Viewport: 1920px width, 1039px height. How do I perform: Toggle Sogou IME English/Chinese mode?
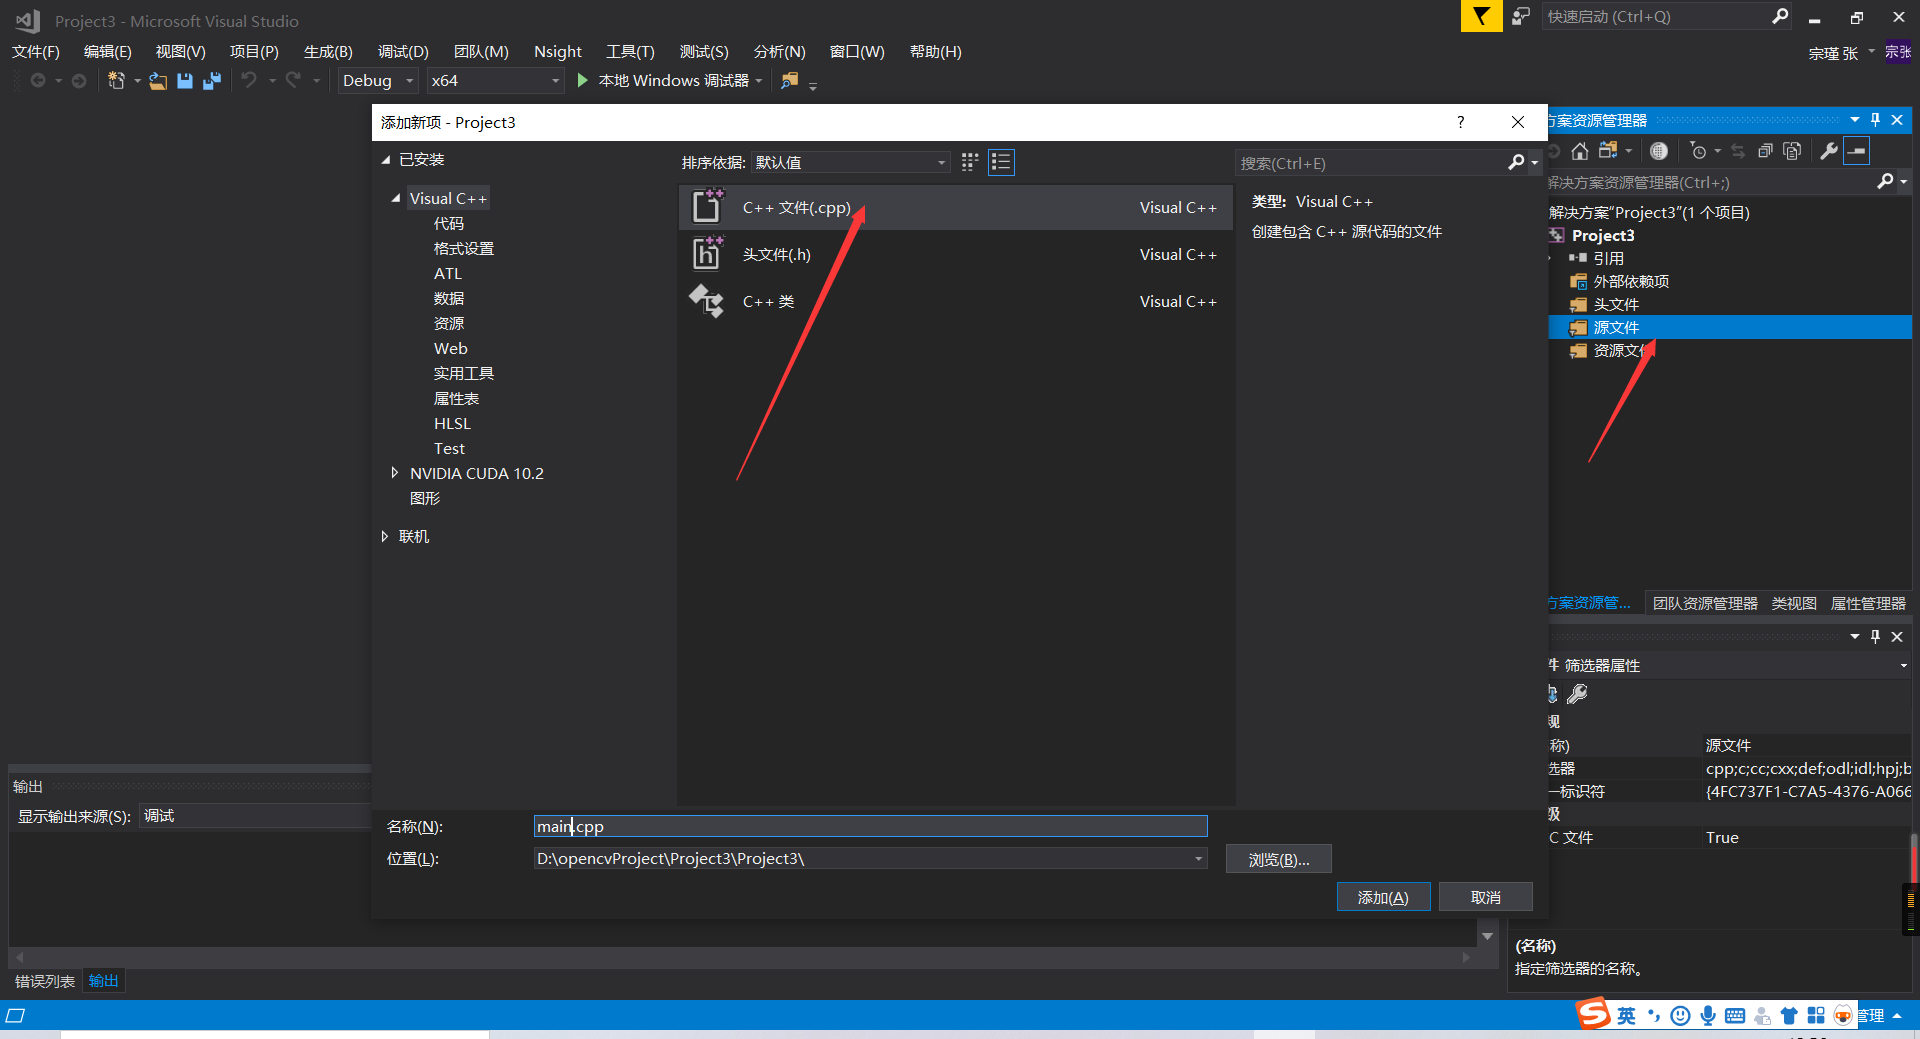(x=1627, y=1016)
